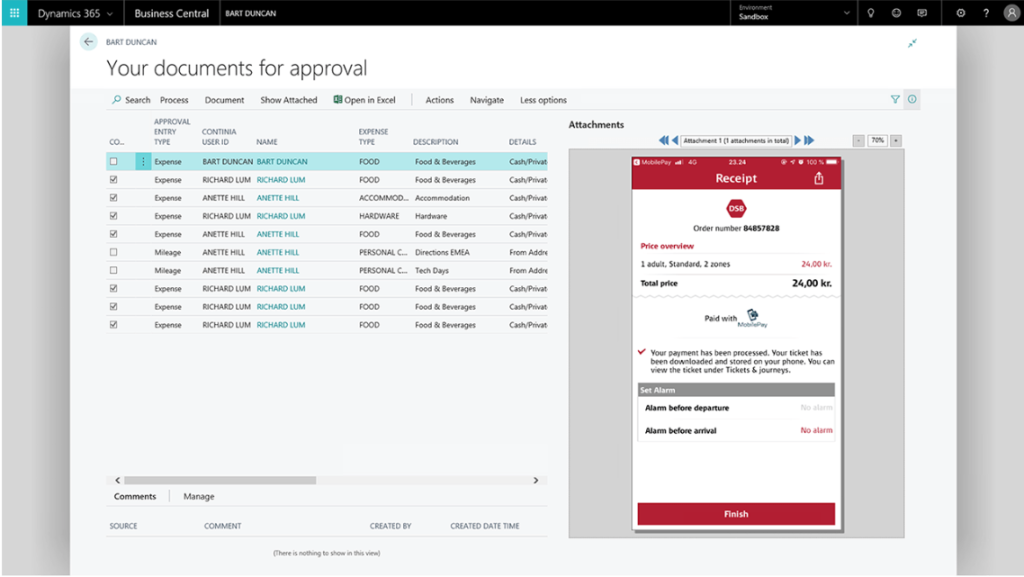Go to the last attachment arrow

pyautogui.click(x=809, y=141)
